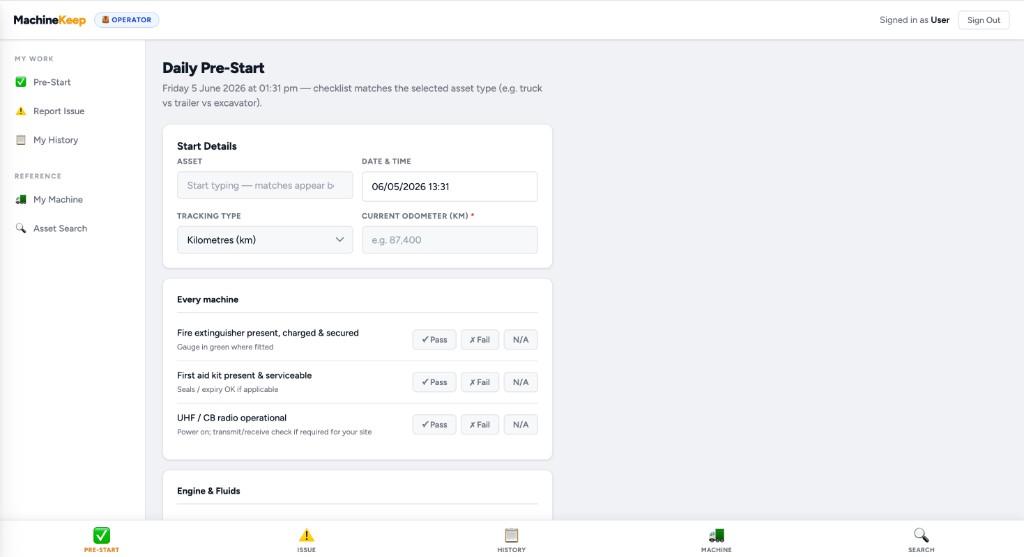1024x557 pixels.
Task: Click the MachineKeep logo link
Action: (x=50, y=20)
